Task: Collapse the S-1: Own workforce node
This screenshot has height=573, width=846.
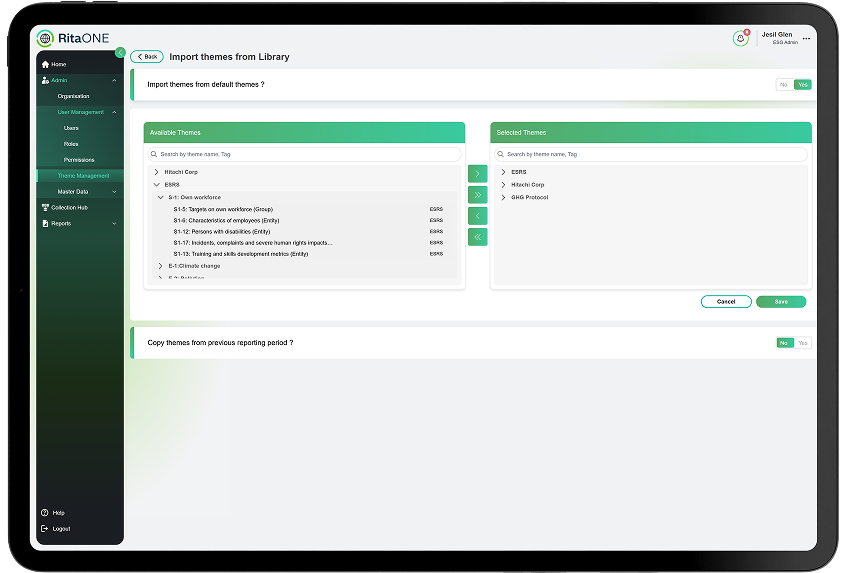Action: click(161, 197)
